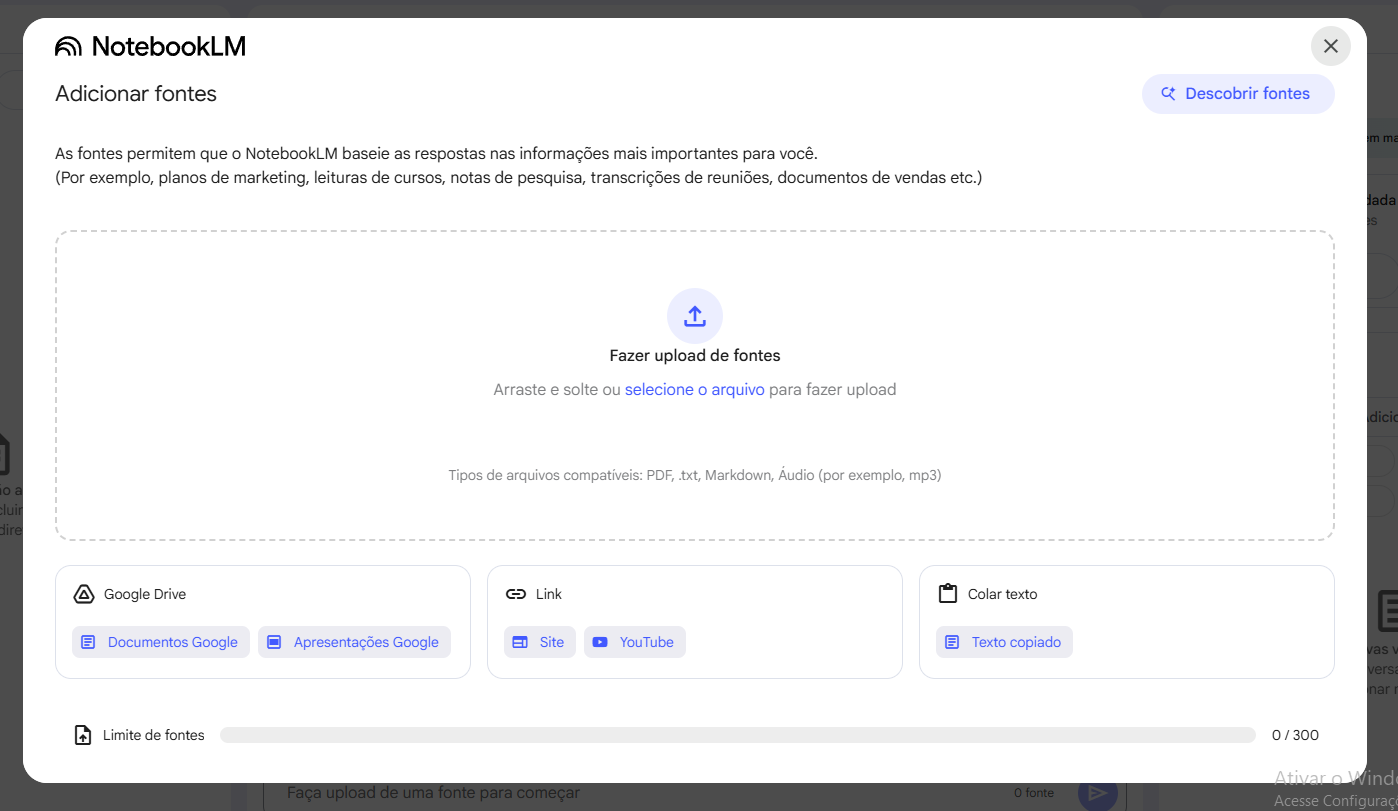Click the Limite de fontes file icon
This screenshot has height=811, width=1398.
(x=84, y=735)
